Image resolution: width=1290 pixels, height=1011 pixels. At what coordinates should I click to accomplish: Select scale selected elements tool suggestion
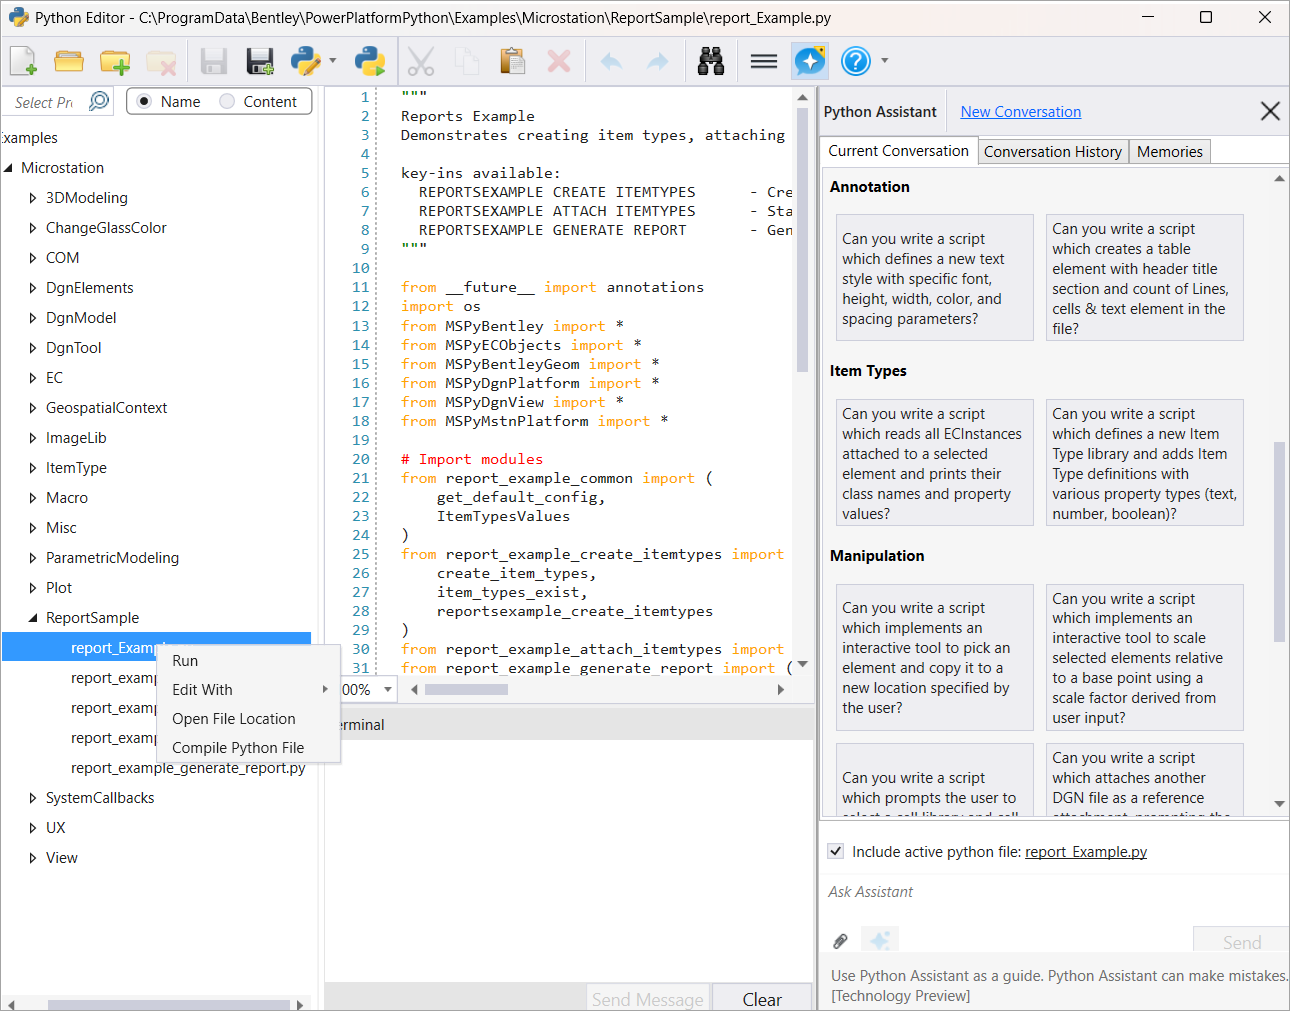point(1144,657)
